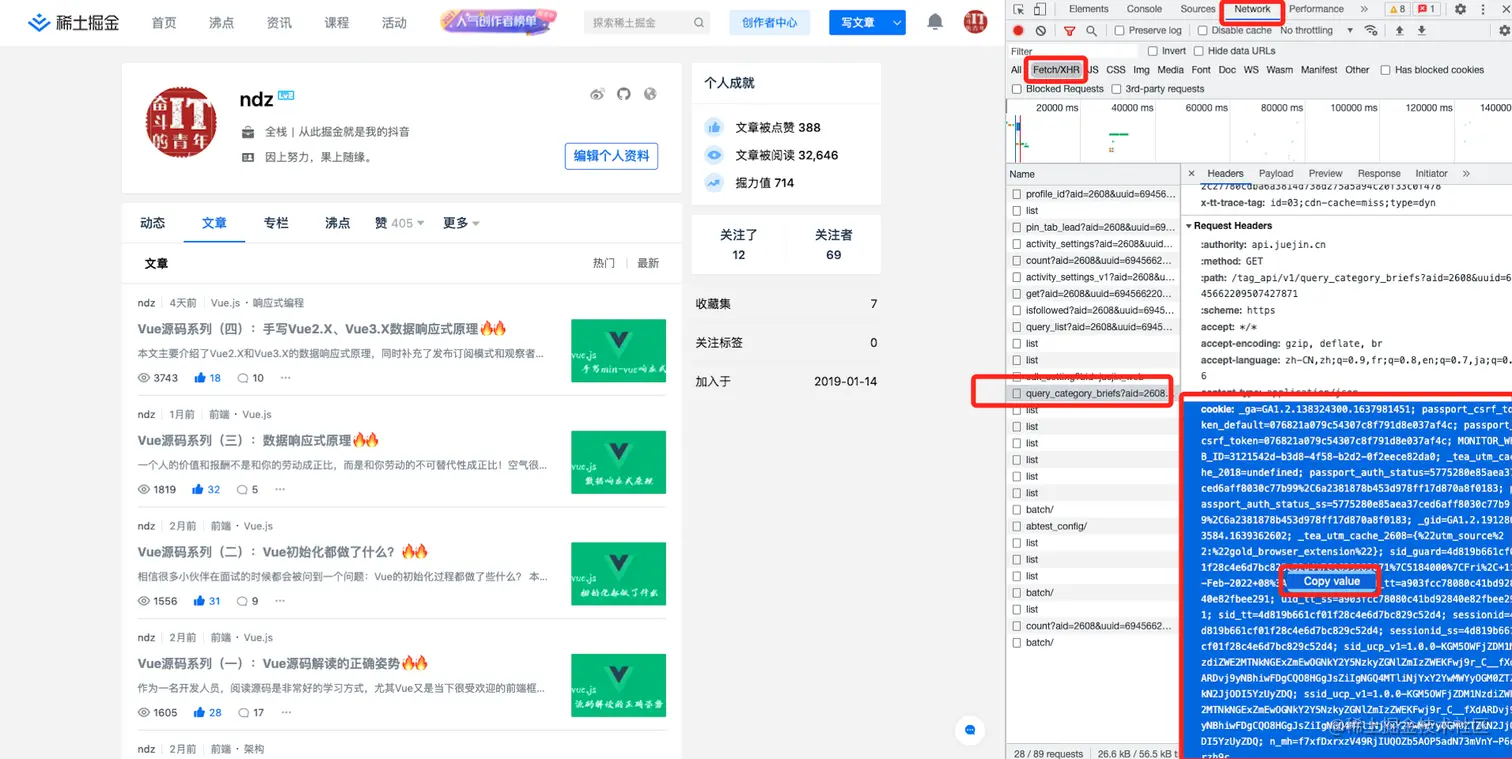This screenshot has width=1512, height=759.
Task: Open network search magnifier
Action: point(1091,31)
